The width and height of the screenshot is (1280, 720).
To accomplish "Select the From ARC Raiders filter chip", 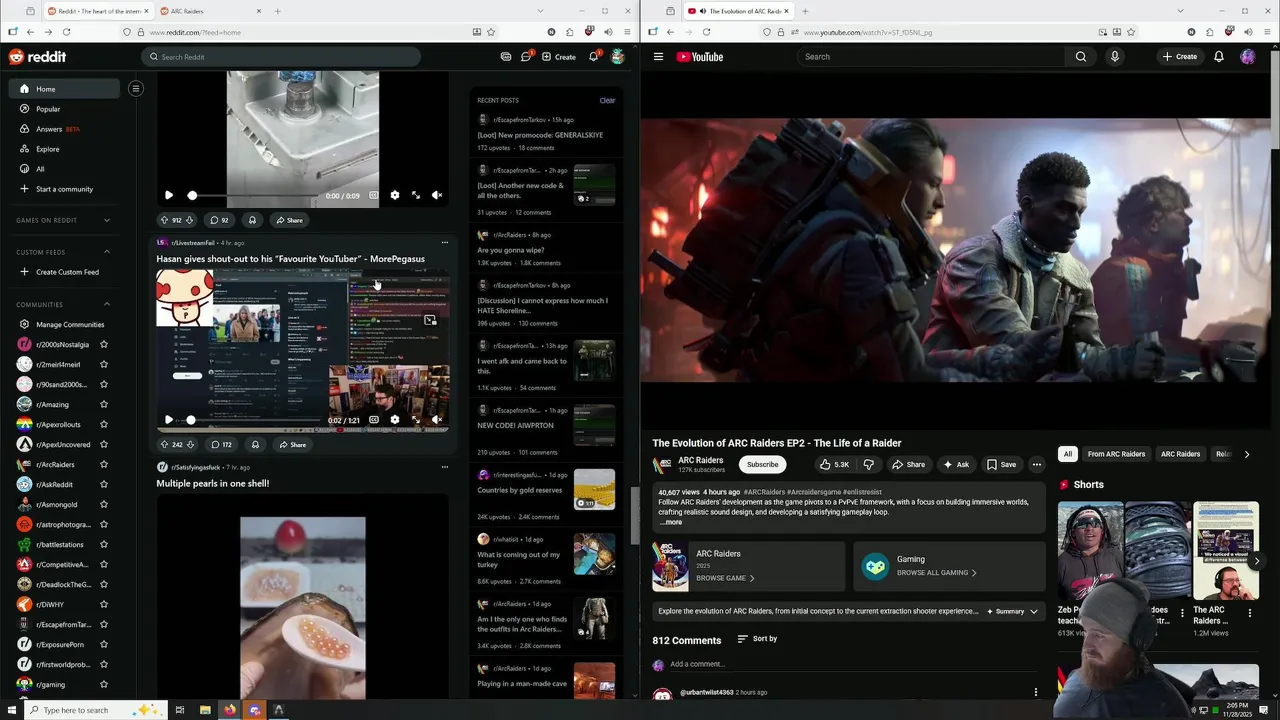I will (x=1116, y=454).
